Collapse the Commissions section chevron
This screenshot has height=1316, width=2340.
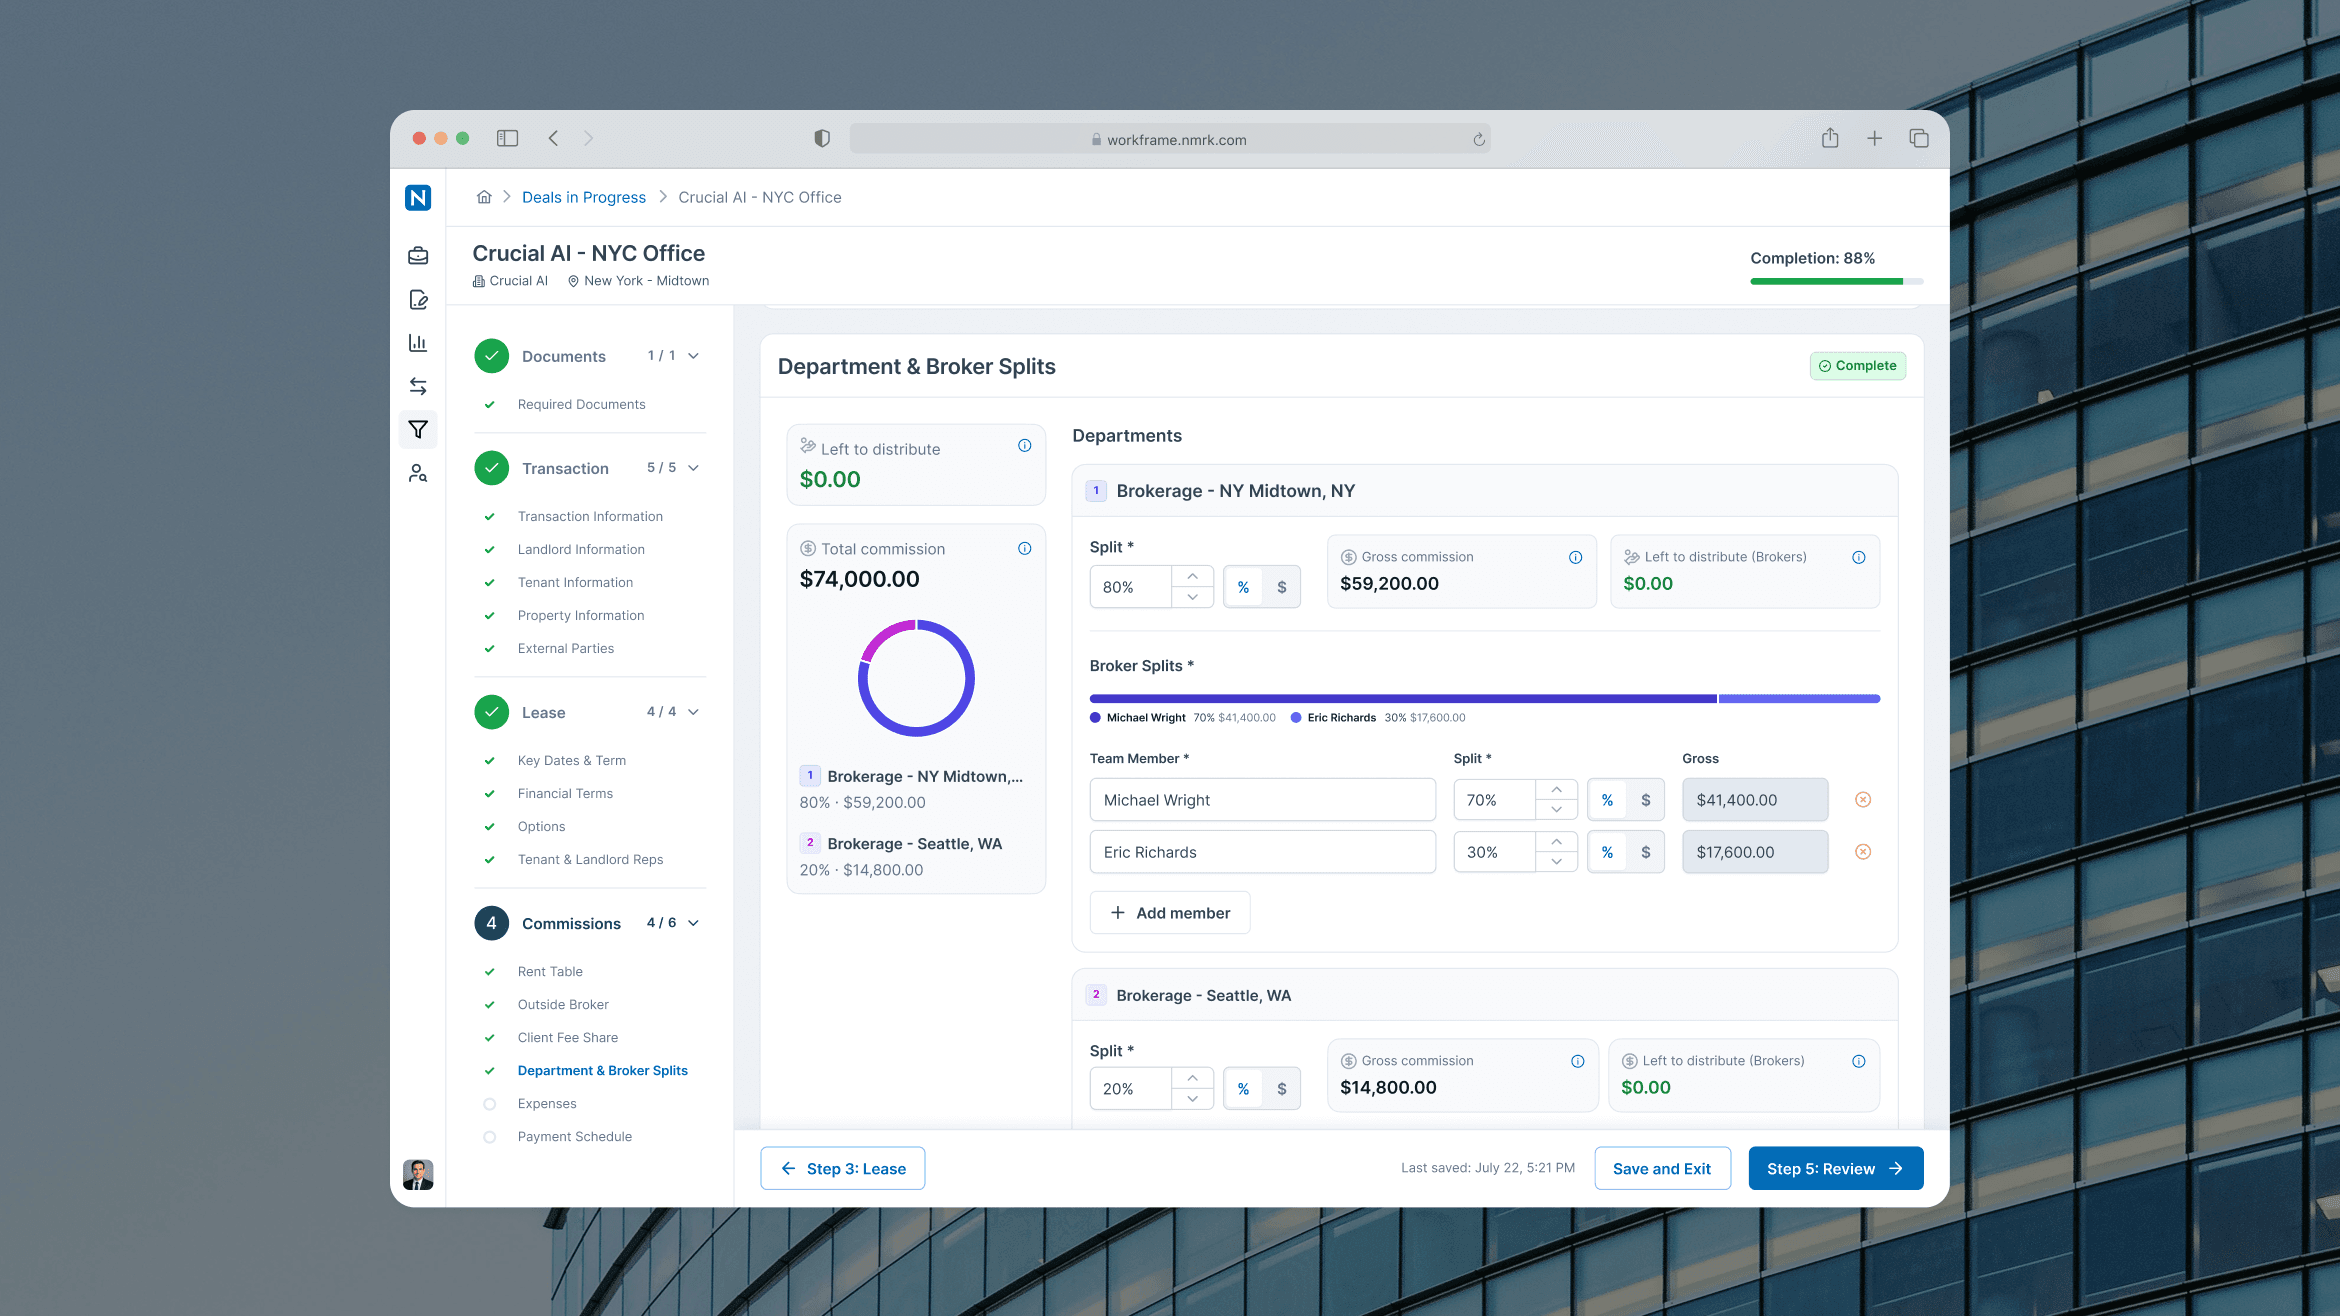pyautogui.click(x=694, y=923)
